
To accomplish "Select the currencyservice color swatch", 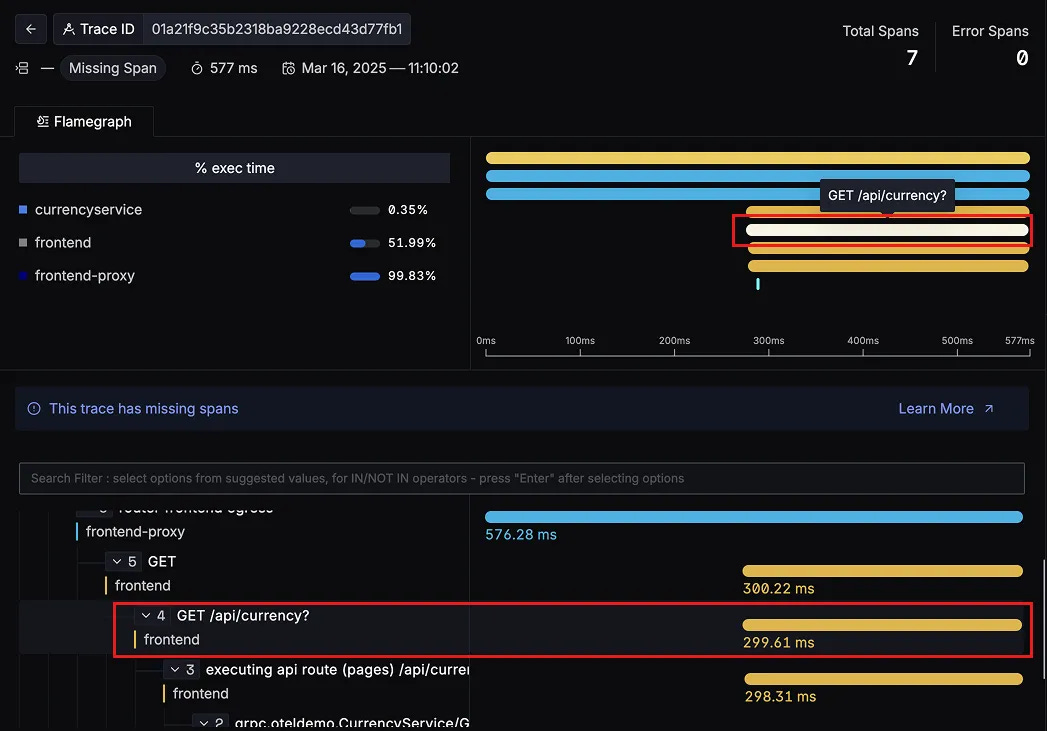I will (23, 210).
